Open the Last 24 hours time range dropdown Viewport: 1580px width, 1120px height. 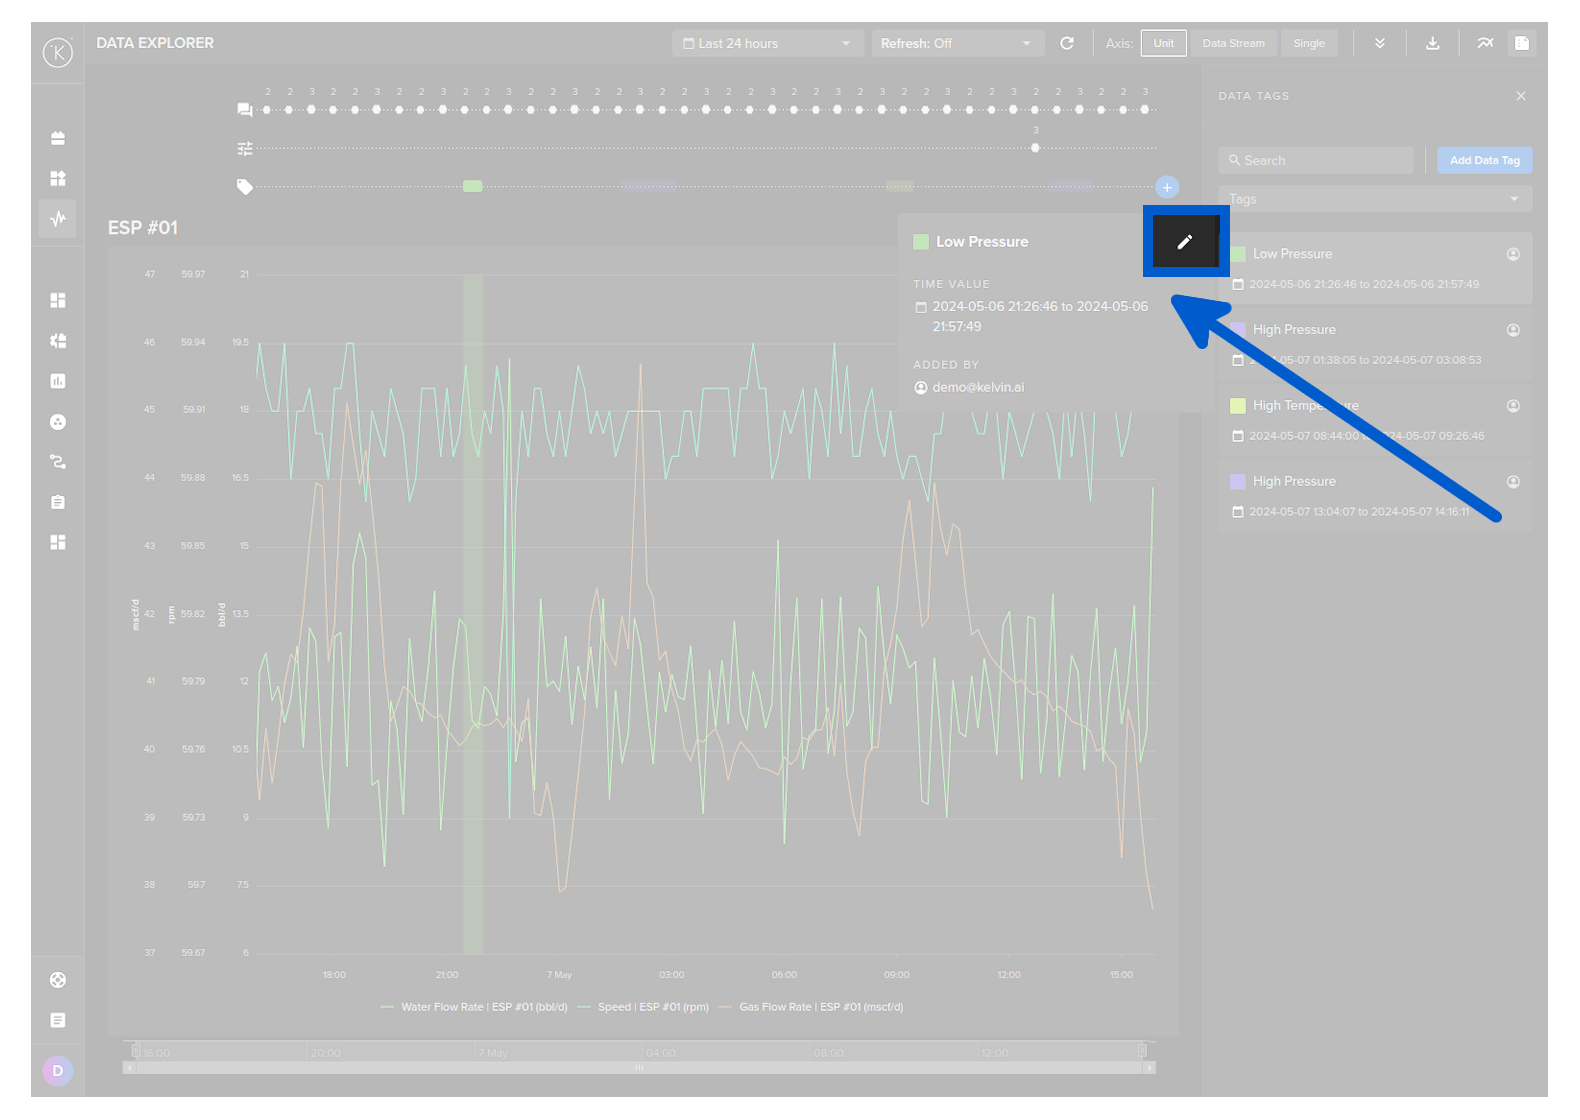point(766,44)
